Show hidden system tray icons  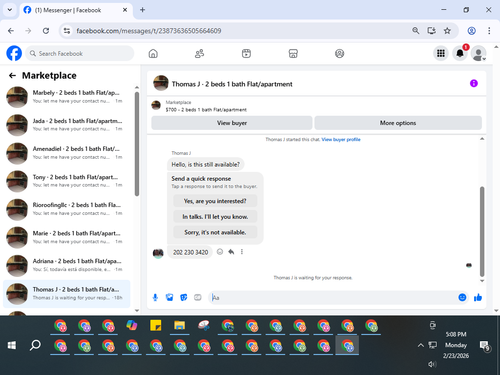[x=421, y=345]
